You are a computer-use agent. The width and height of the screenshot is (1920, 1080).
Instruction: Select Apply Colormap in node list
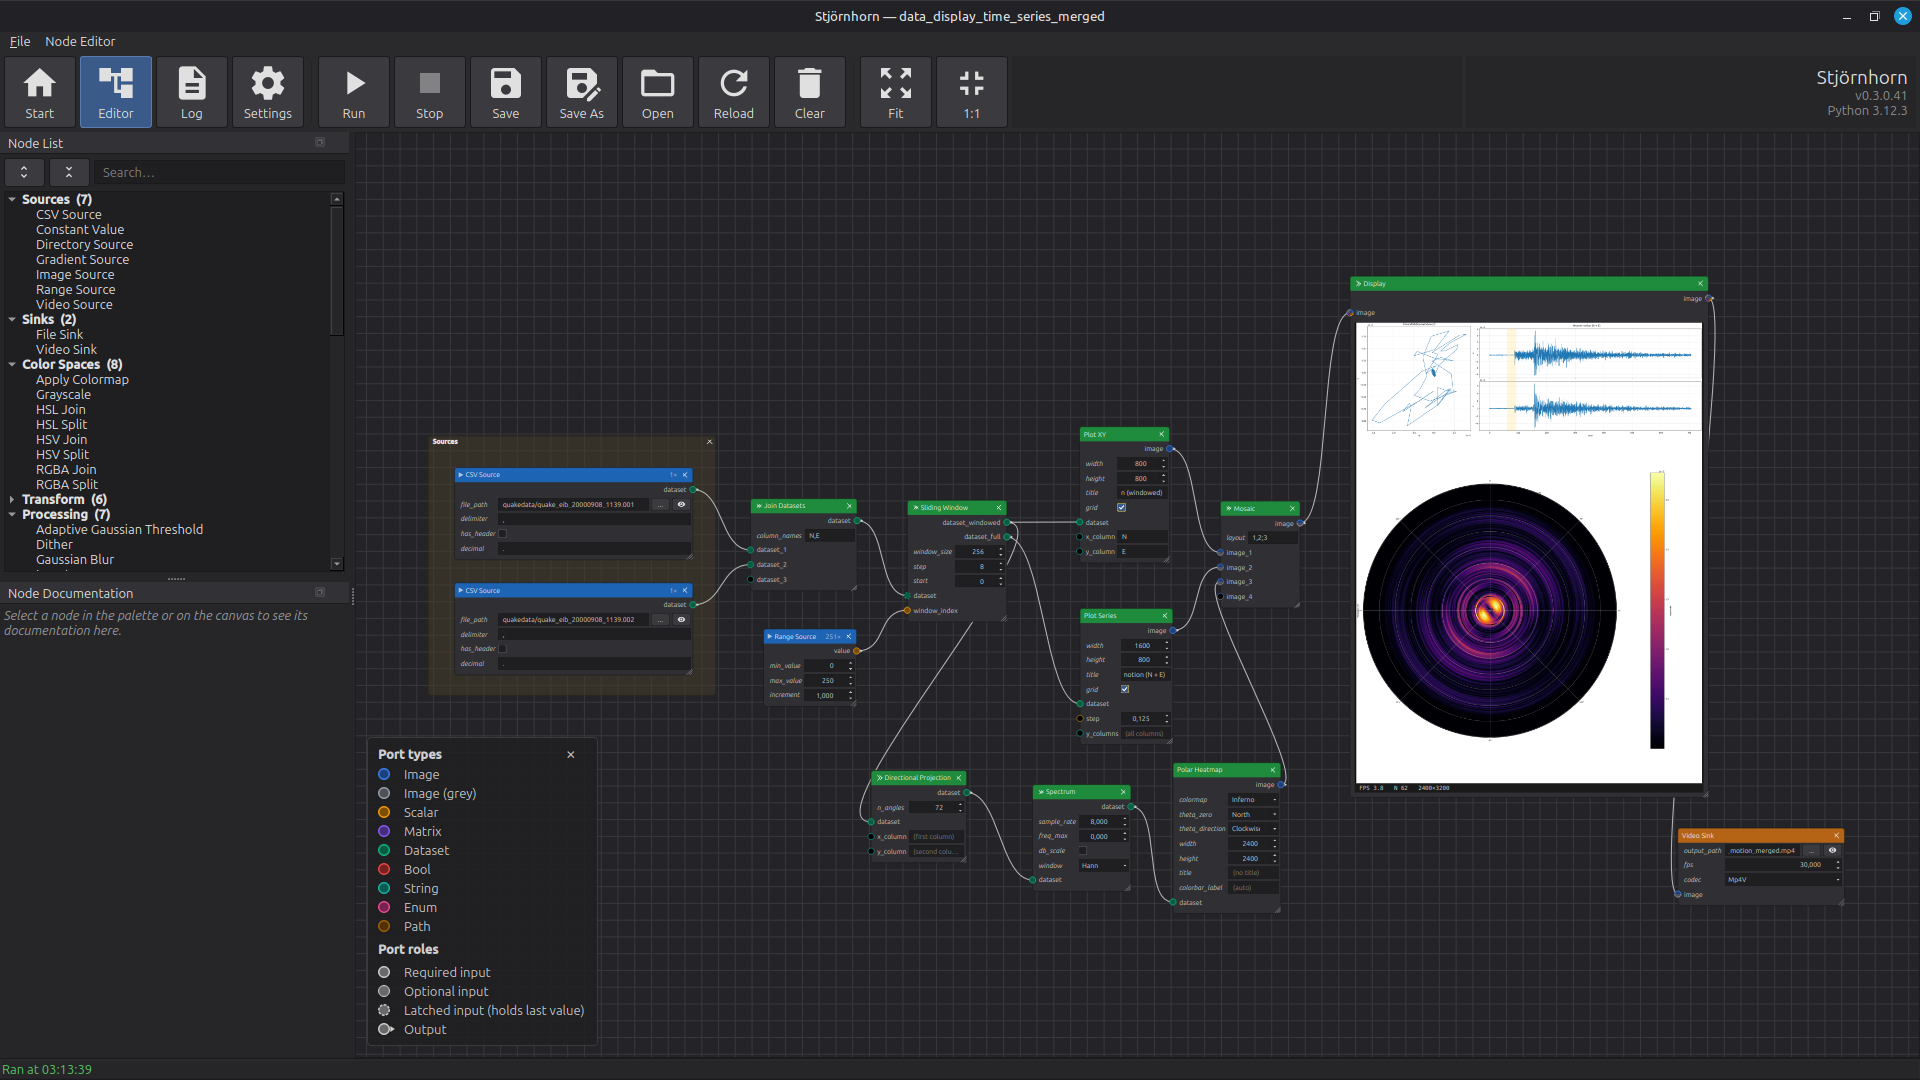coord(82,380)
